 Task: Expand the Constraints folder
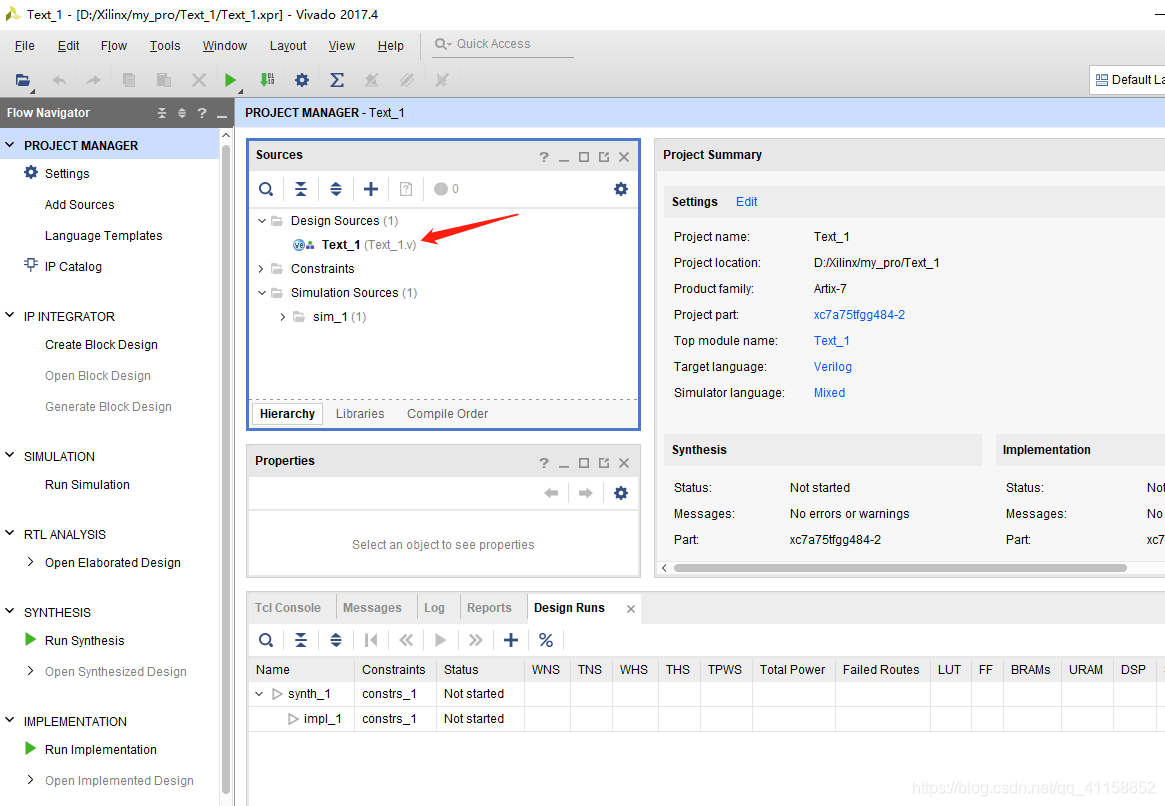[261, 268]
